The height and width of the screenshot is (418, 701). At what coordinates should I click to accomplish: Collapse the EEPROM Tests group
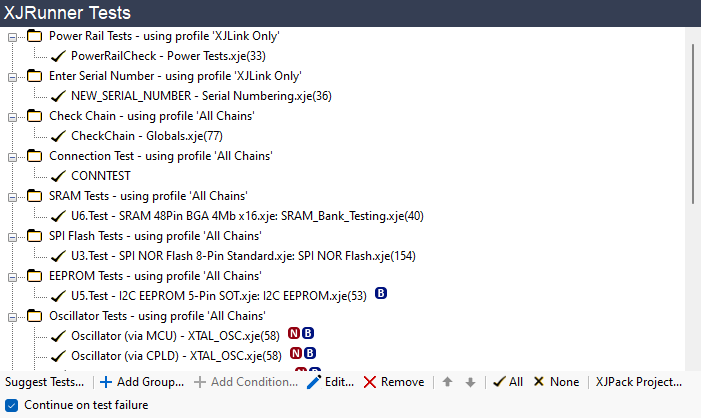click(13, 276)
